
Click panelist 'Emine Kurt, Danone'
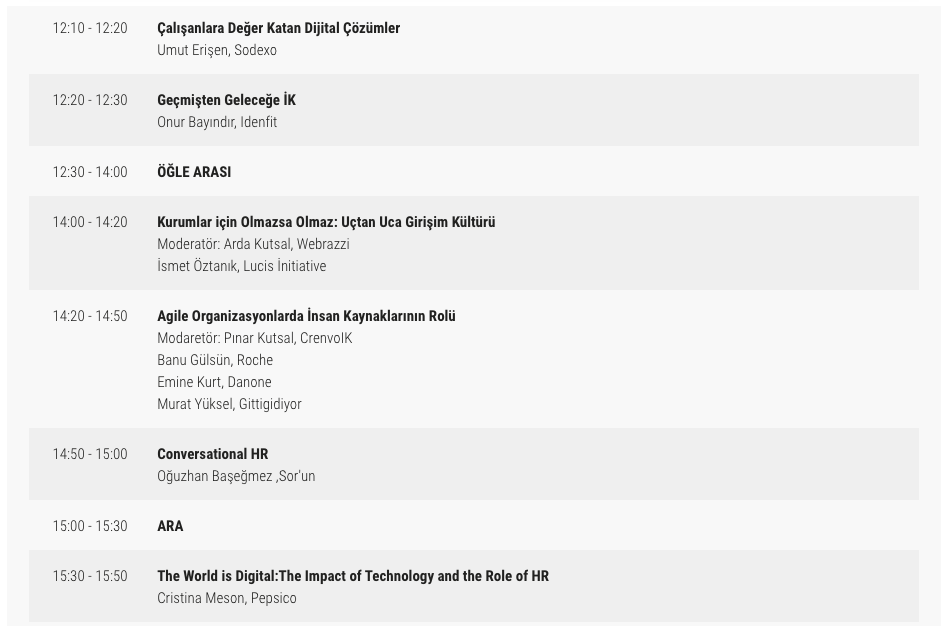tap(214, 382)
